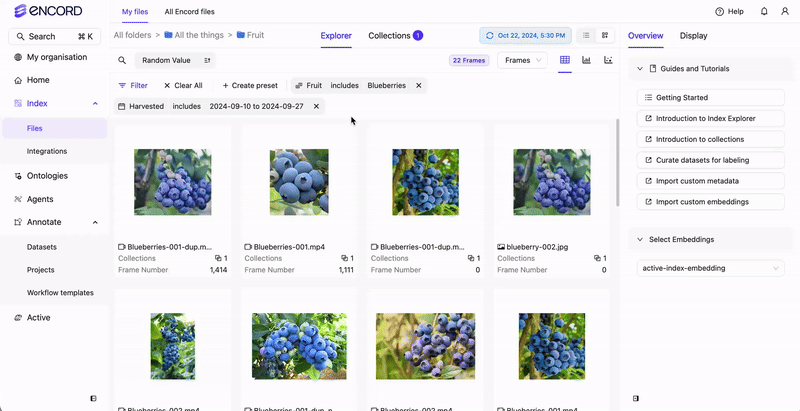Viewport: 800px width, 411px height.
Task: Collapse Guides and Tutorials section
Action: click(x=640, y=69)
